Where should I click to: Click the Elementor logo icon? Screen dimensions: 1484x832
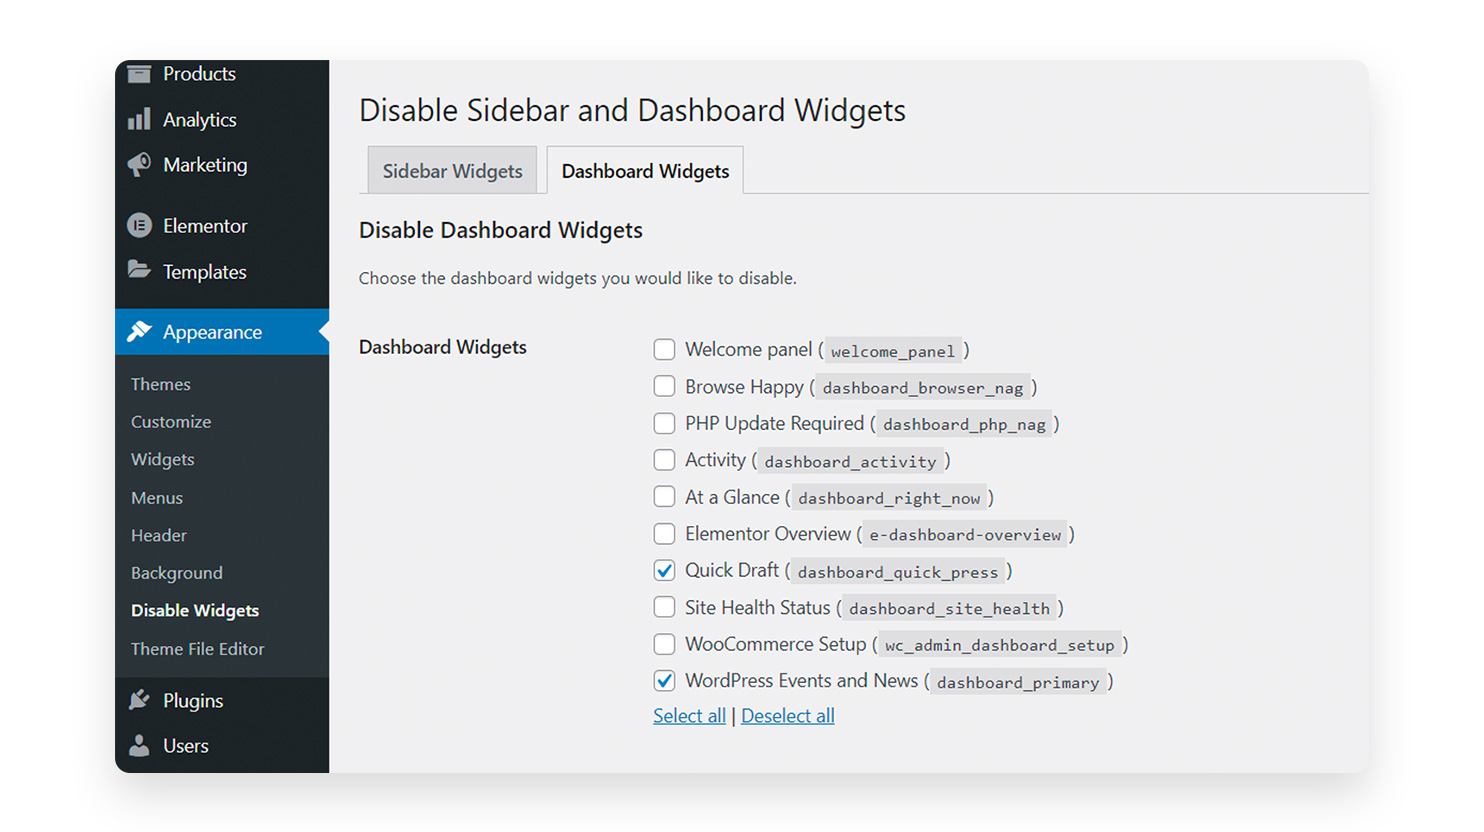(x=139, y=226)
